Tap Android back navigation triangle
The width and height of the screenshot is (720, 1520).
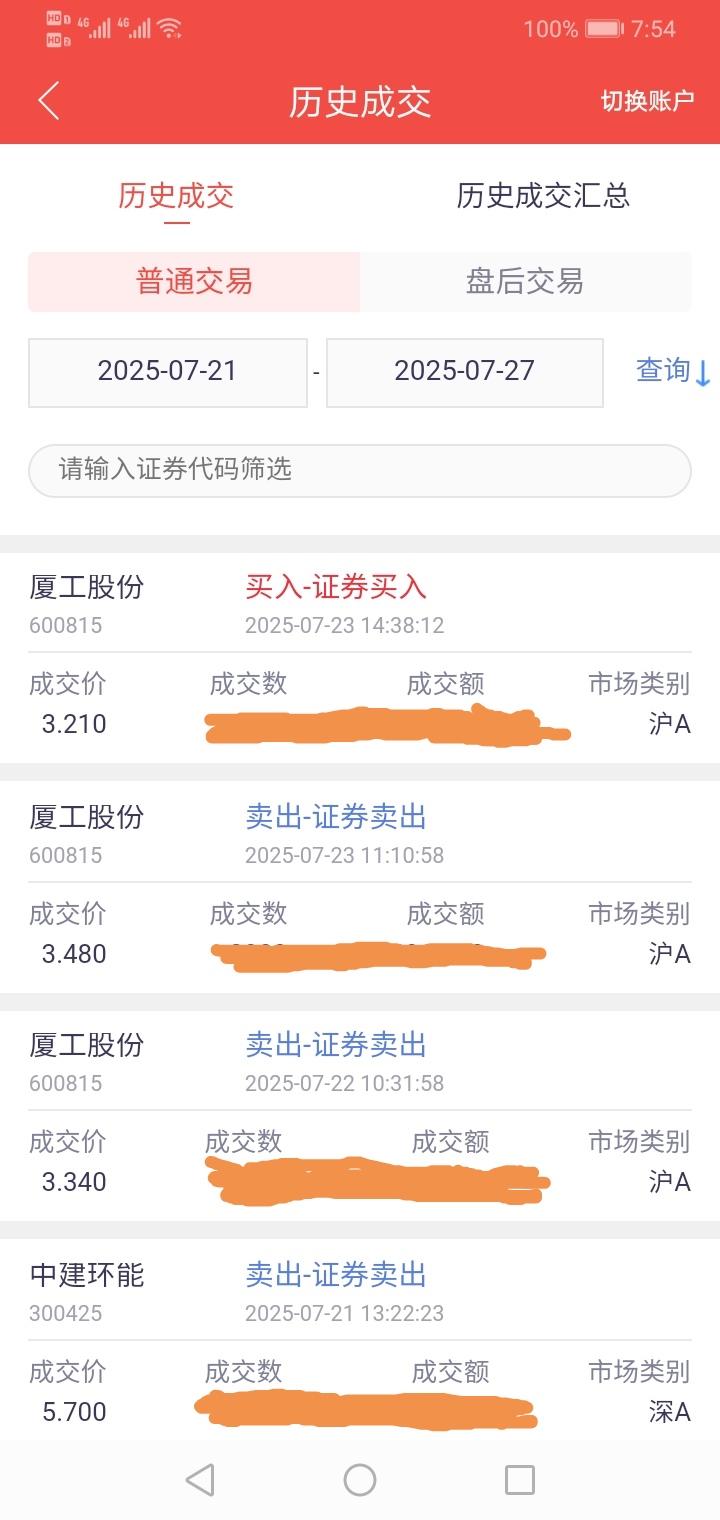[x=200, y=1479]
